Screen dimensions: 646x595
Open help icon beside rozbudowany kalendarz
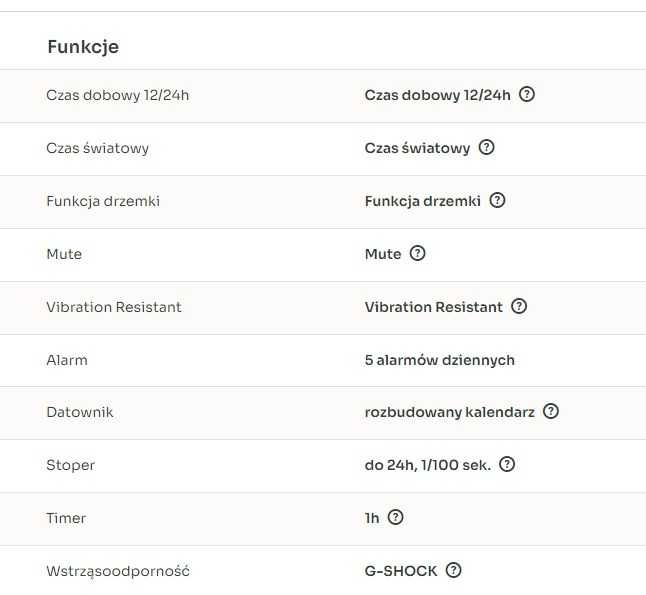coord(551,411)
